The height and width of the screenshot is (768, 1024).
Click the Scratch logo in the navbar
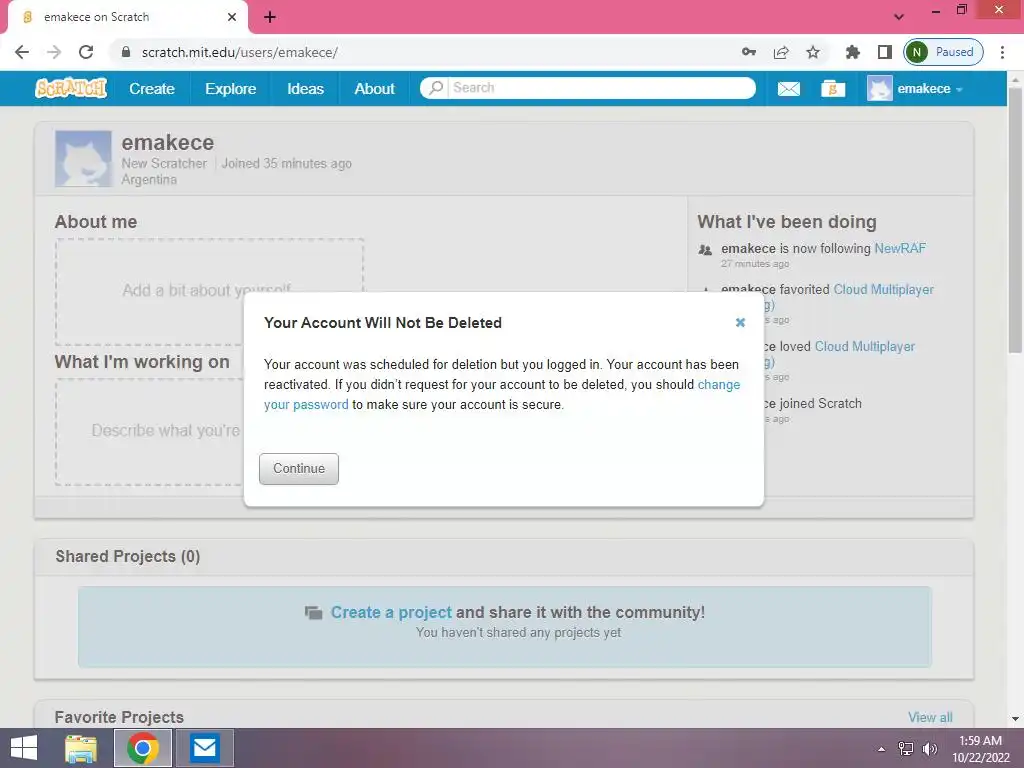pos(71,88)
